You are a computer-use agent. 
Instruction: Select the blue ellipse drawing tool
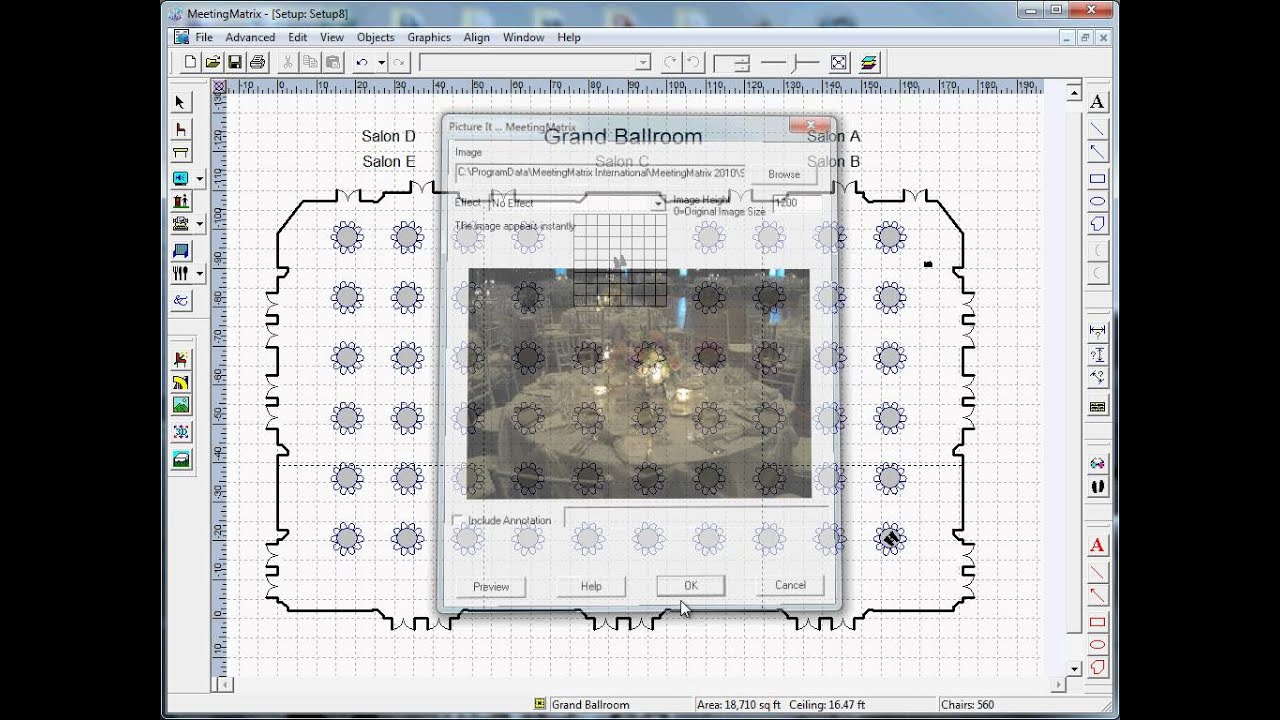pyautogui.click(x=1097, y=201)
